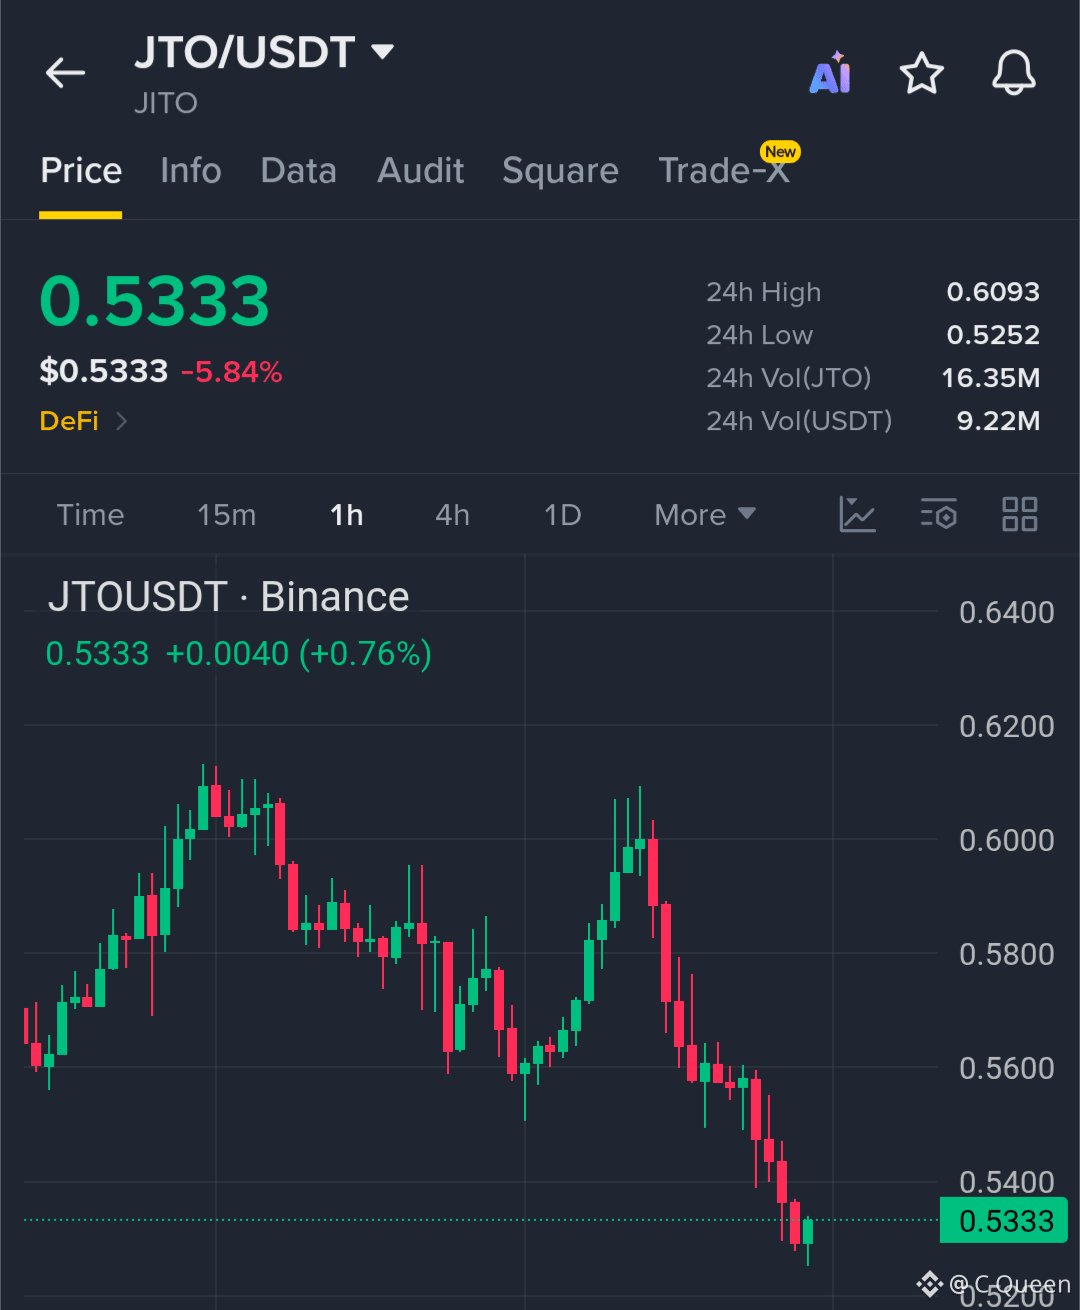Tap the 24h Vol(USDT) value 9.22M
Viewport: 1080px width, 1310px height.
click(998, 421)
